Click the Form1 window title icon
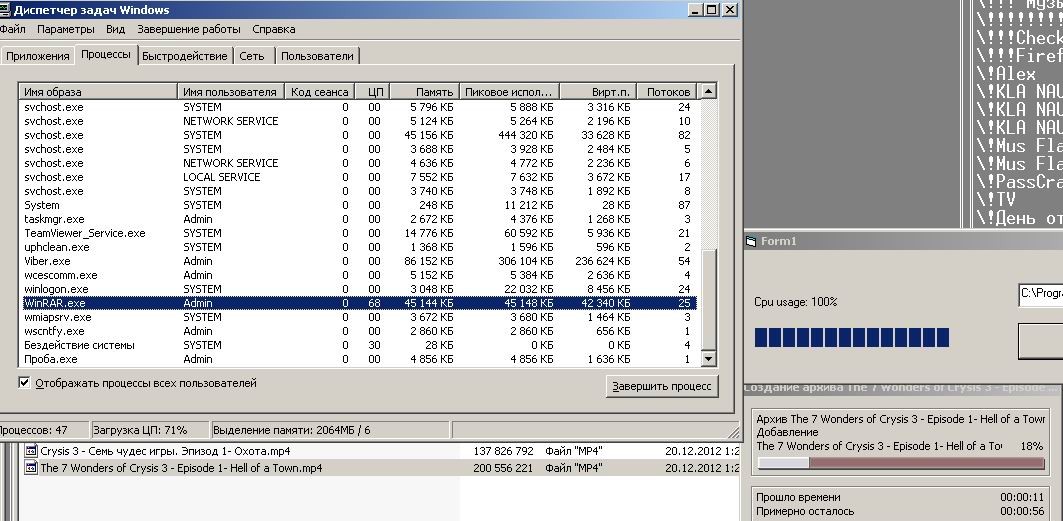 (x=752, y=242)
